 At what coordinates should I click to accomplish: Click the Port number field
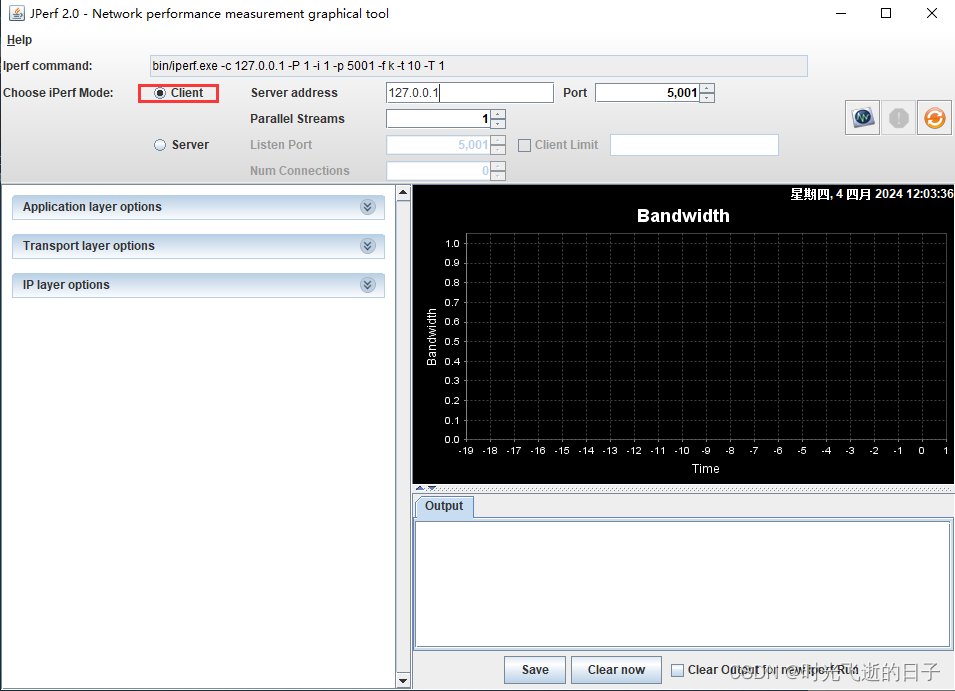click(647, 93)
